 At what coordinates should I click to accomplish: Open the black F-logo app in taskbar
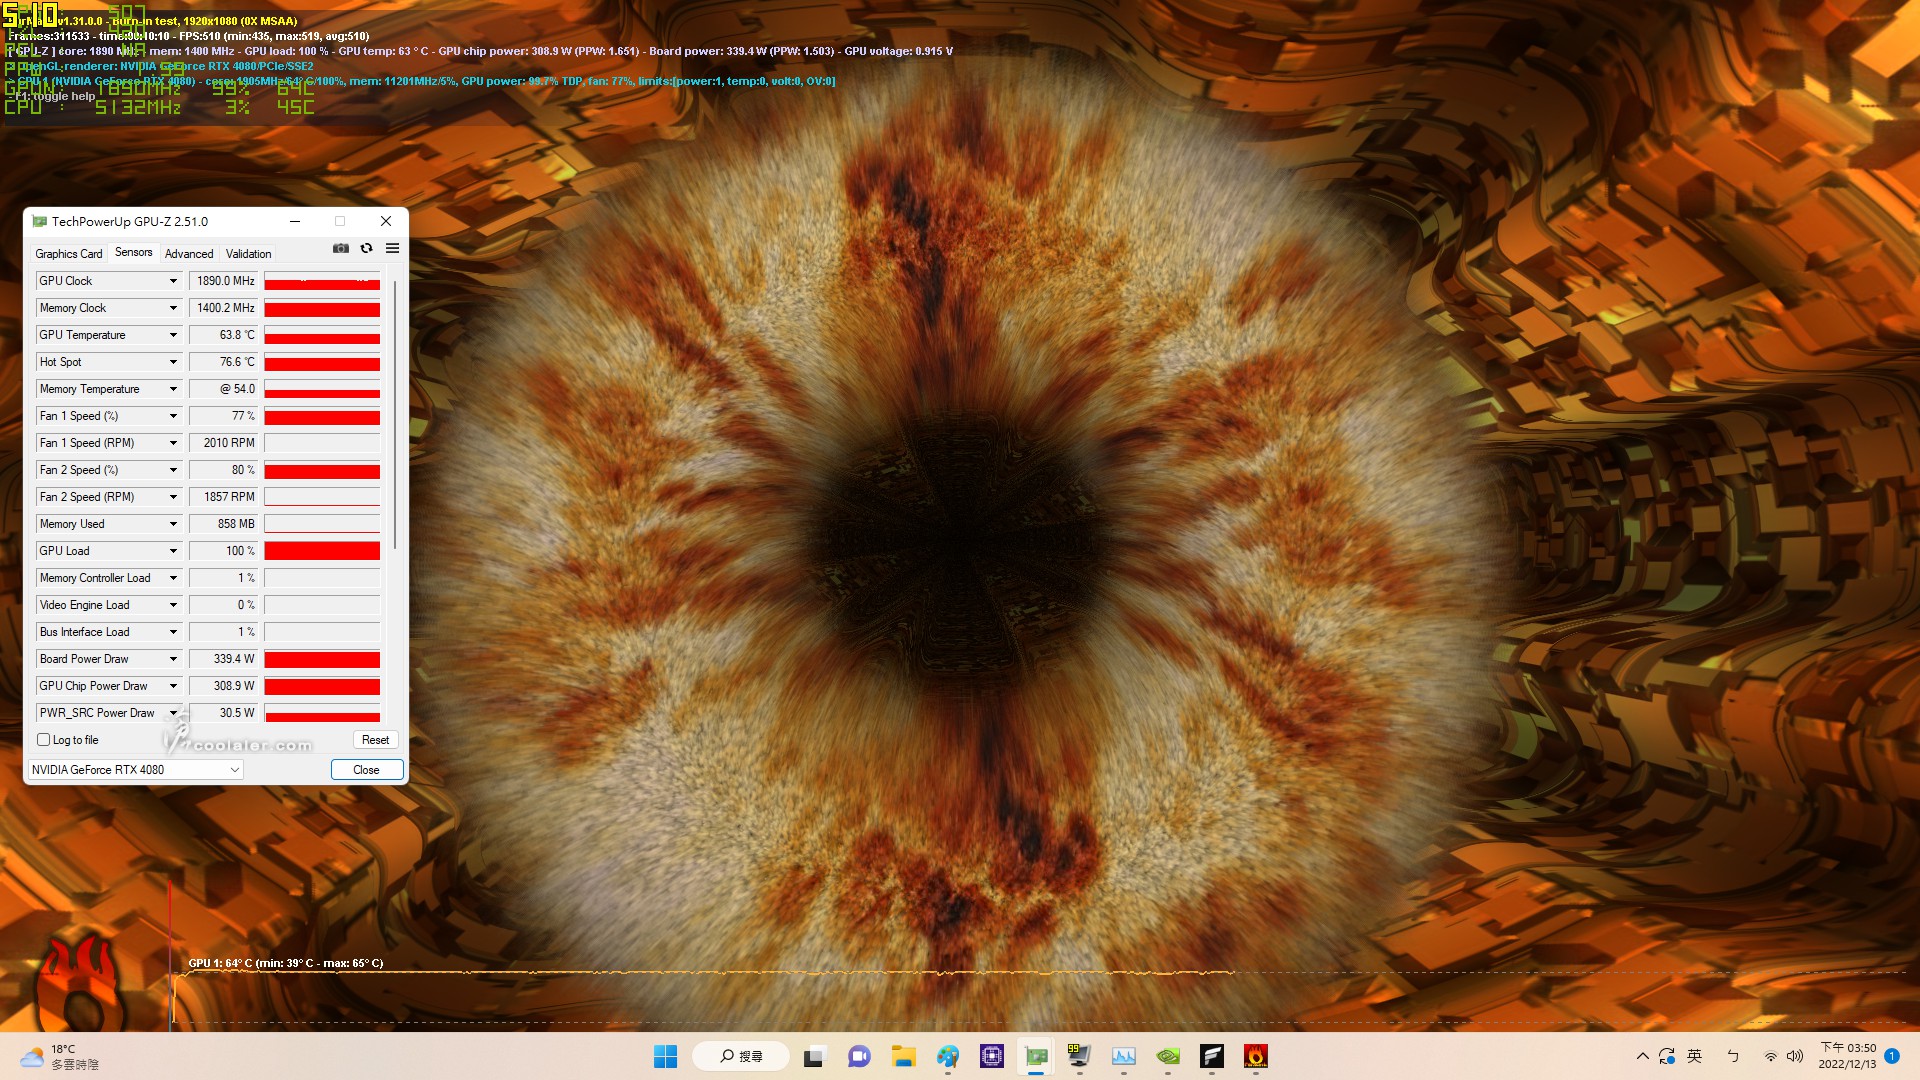pyautogui.click(x=1212, y=1056)
